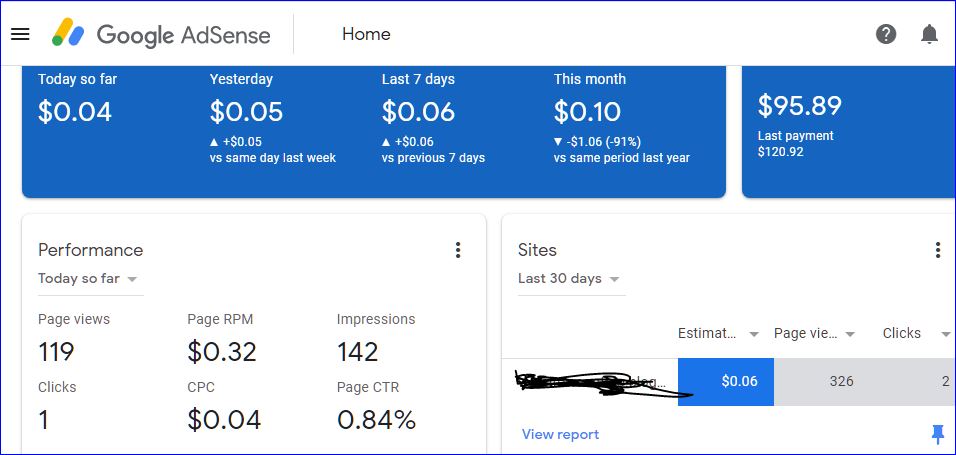Image resolution: width=956 pixels, height=455 pixels.
Task: Open the View report link
Action: click(x=560, y=434)
